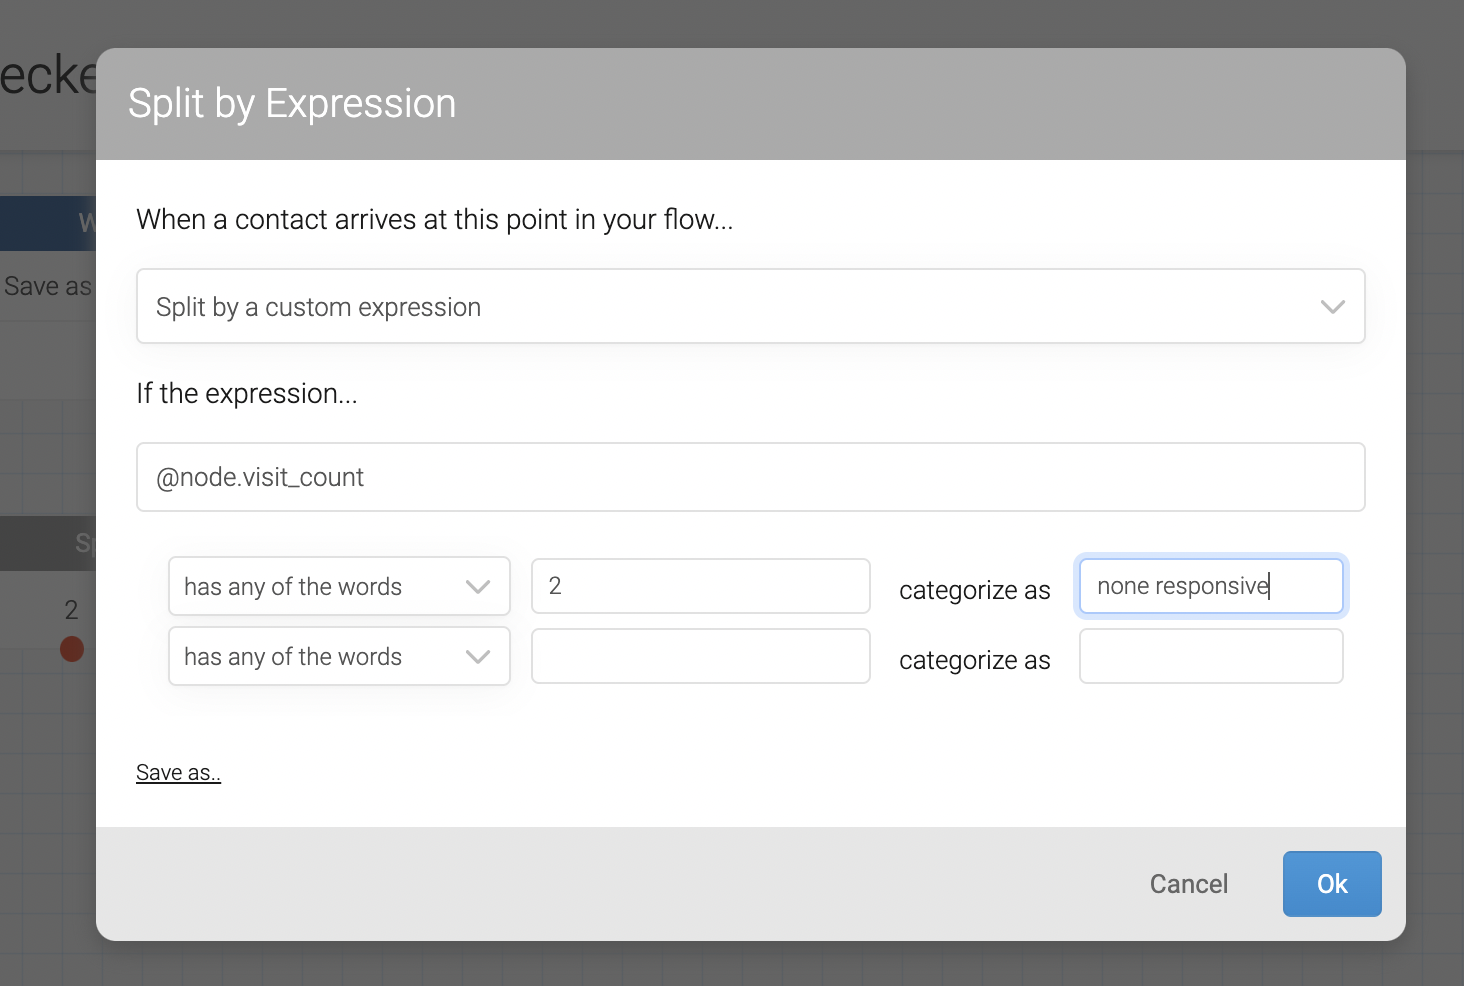Click the rule value field containing '2'
Image resolution: width=1464 pixels, height=986 pixels.
pos(700,586)
